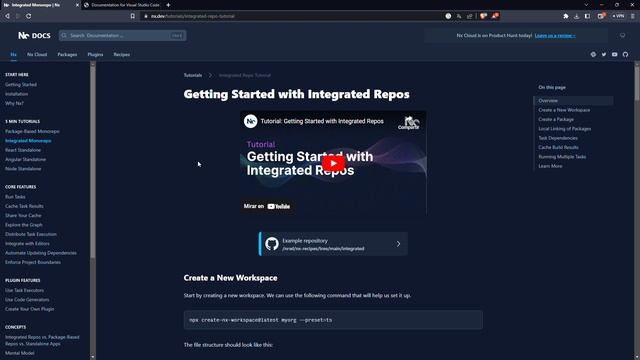This screenshot has height=360, width=640.
Task: Click the Brave Shields lion icon
Action: tap(484, 16)
